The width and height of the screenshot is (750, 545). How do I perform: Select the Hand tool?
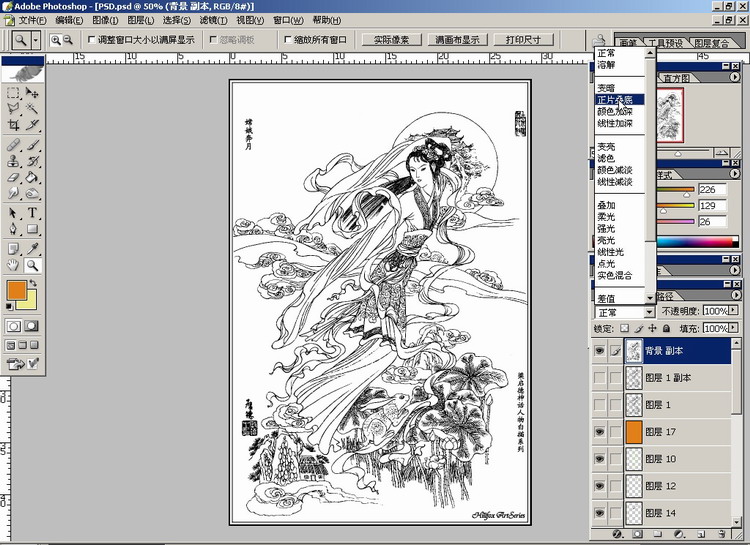coord(13,265)
